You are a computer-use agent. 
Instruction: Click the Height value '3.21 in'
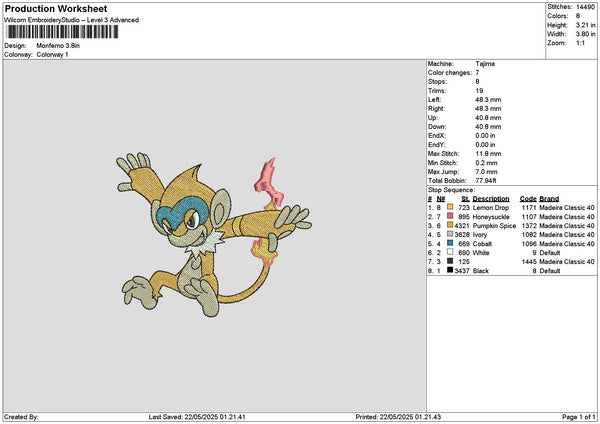point(585,25)
